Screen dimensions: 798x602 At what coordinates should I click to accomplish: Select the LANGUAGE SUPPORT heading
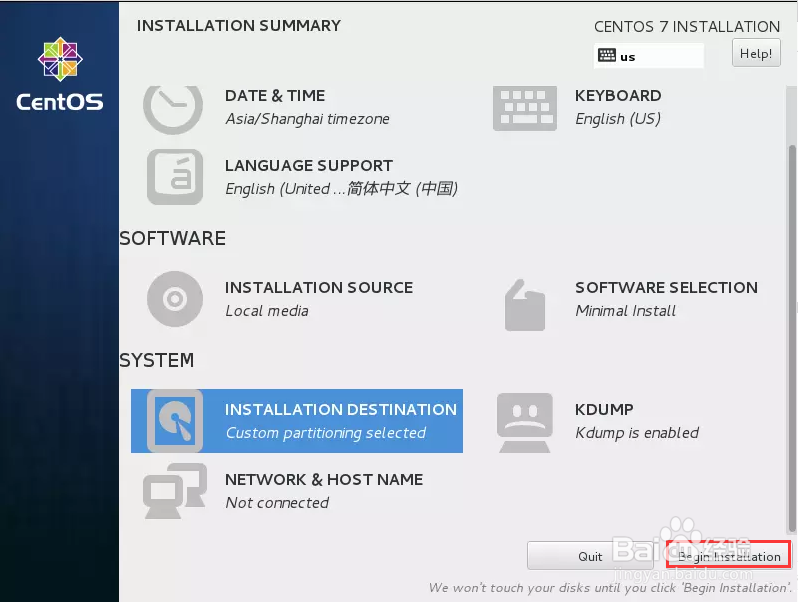pos(308,165)
